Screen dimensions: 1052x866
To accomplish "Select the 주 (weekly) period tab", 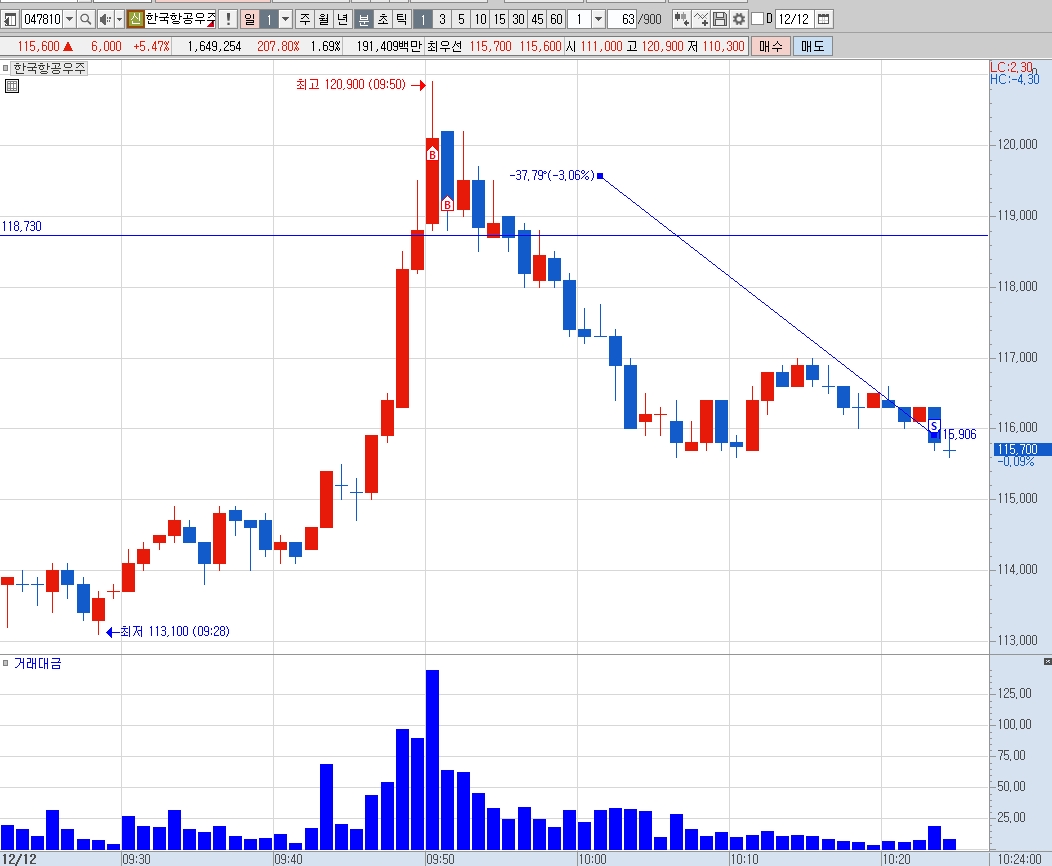I will (x=305, y=19).
